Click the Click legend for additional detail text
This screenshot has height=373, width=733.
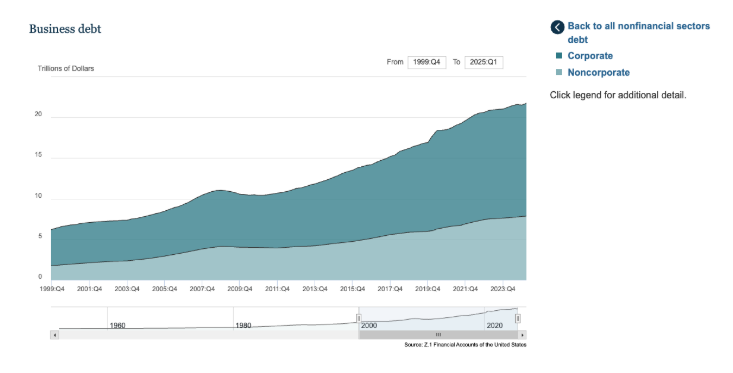(618, 95)
